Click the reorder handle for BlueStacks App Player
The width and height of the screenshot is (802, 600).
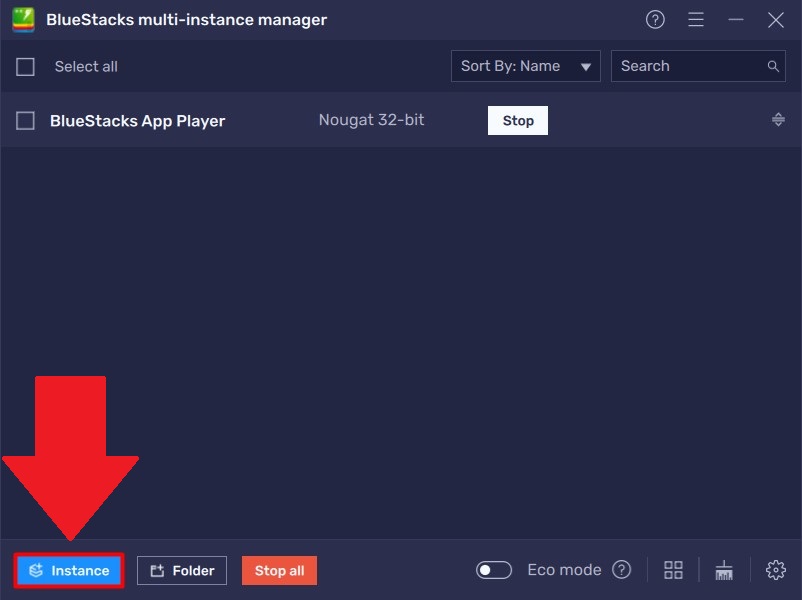[x=778, y=120]
